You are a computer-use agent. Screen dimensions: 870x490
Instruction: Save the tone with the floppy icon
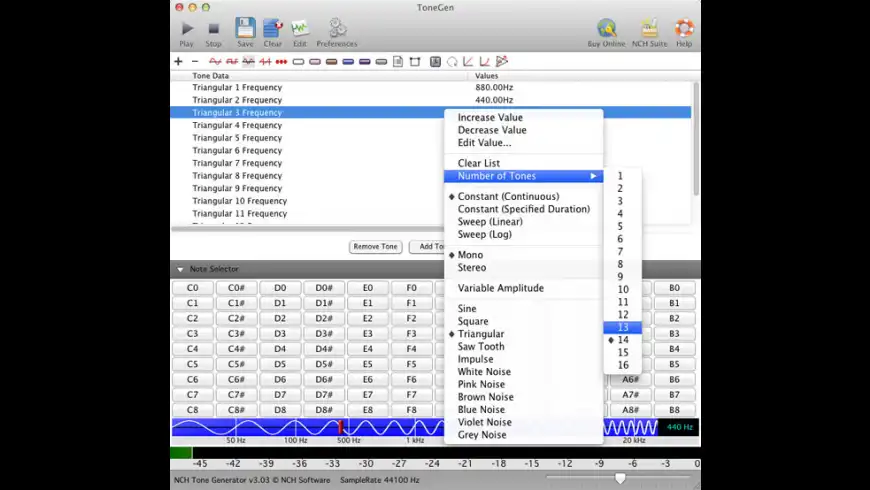click(x=245, y=29)
